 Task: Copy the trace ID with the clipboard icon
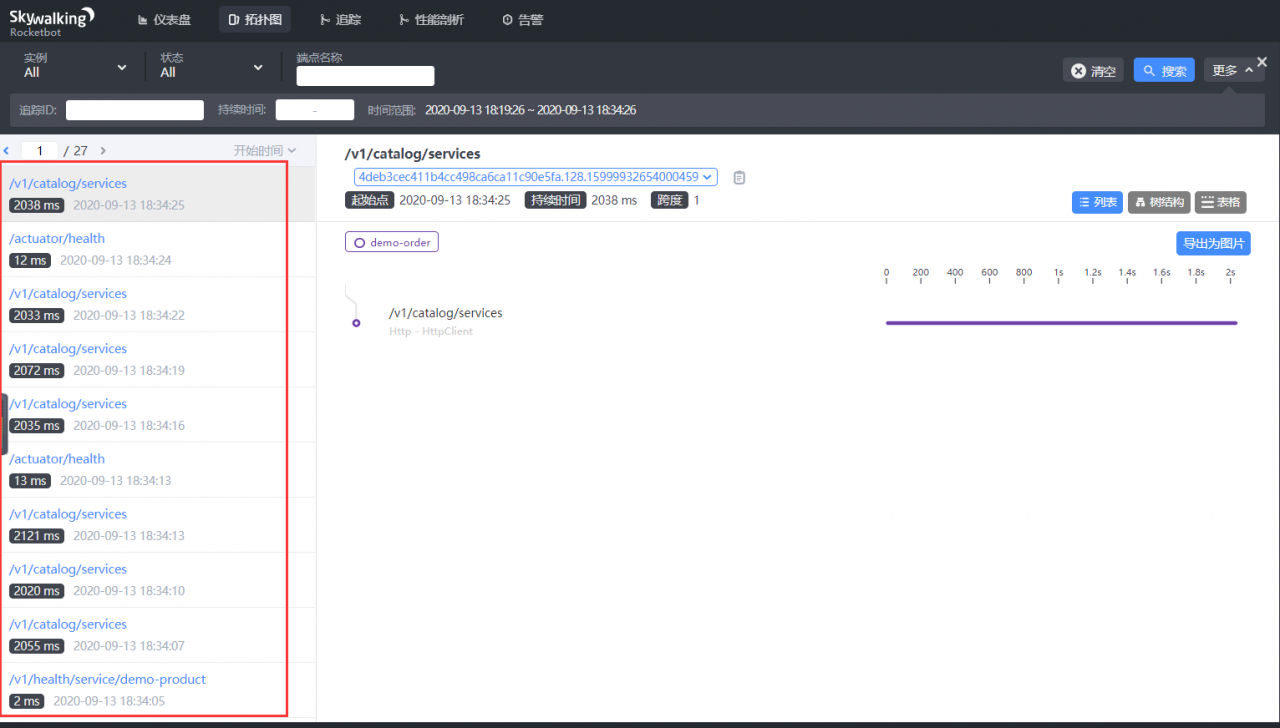tap(739, 177)
